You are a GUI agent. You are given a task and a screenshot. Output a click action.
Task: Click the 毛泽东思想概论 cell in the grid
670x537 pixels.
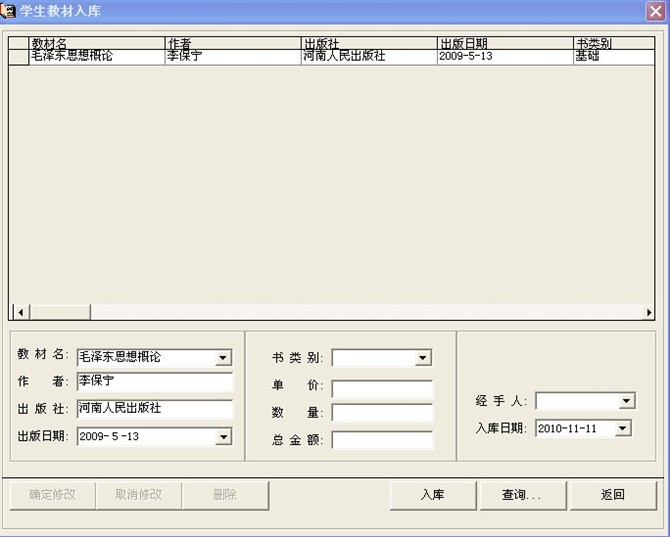coord(97,57)
